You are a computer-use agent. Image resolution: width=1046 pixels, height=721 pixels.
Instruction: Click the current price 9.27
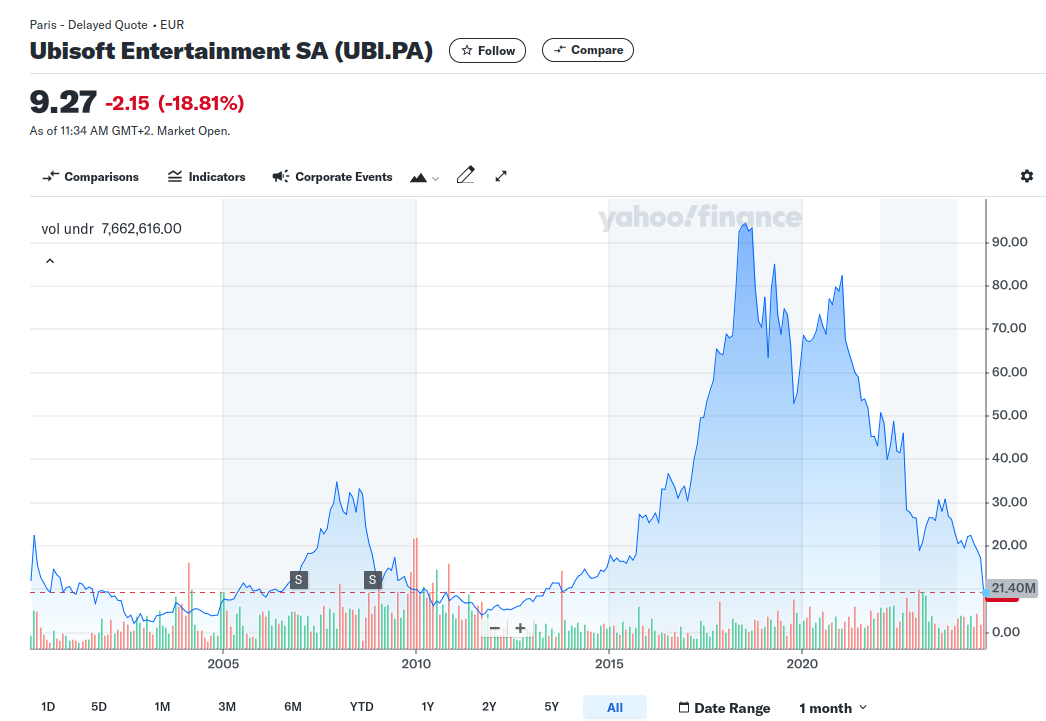point(63,103)
